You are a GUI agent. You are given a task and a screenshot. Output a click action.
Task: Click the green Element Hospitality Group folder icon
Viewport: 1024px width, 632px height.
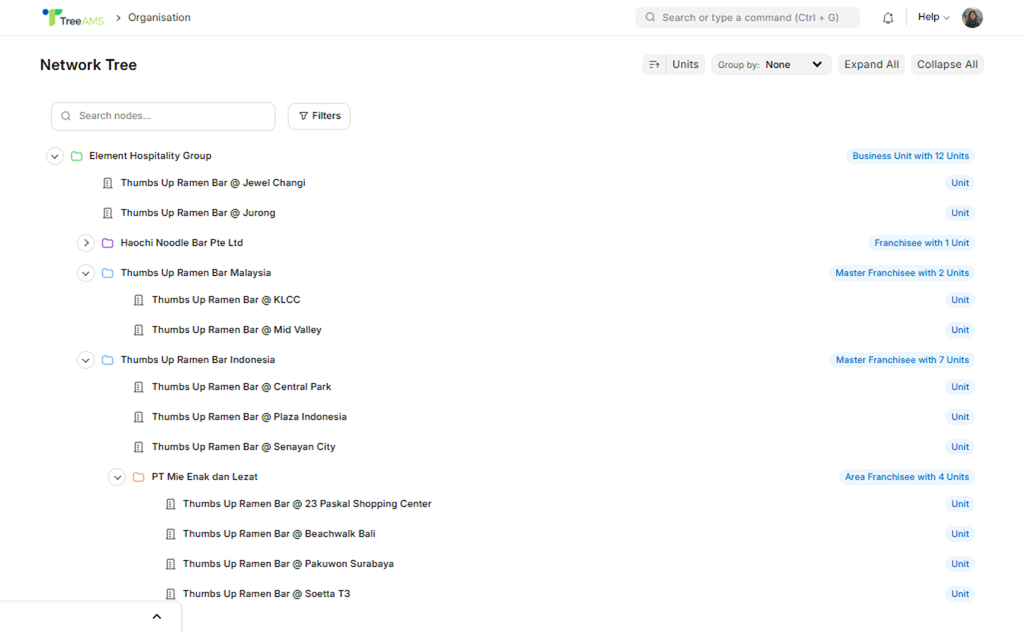tap(77, 156)
